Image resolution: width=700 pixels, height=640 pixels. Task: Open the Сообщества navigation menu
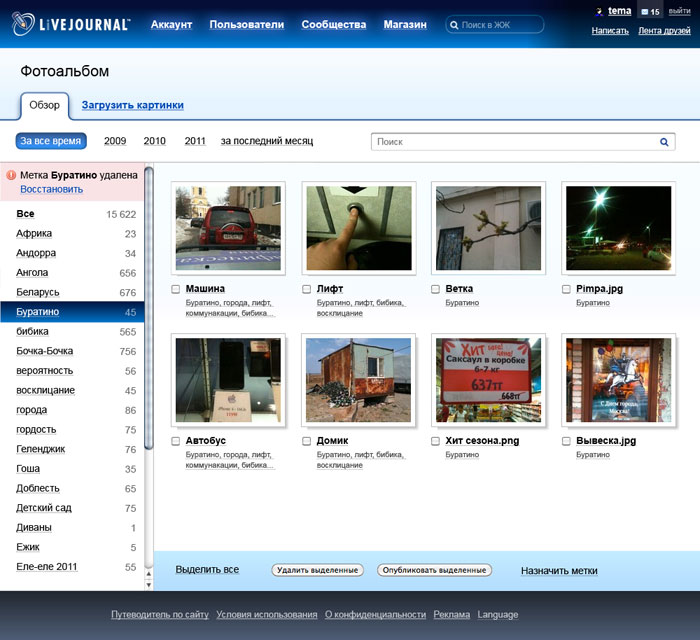pyautogui.click(x=333, y=25)
